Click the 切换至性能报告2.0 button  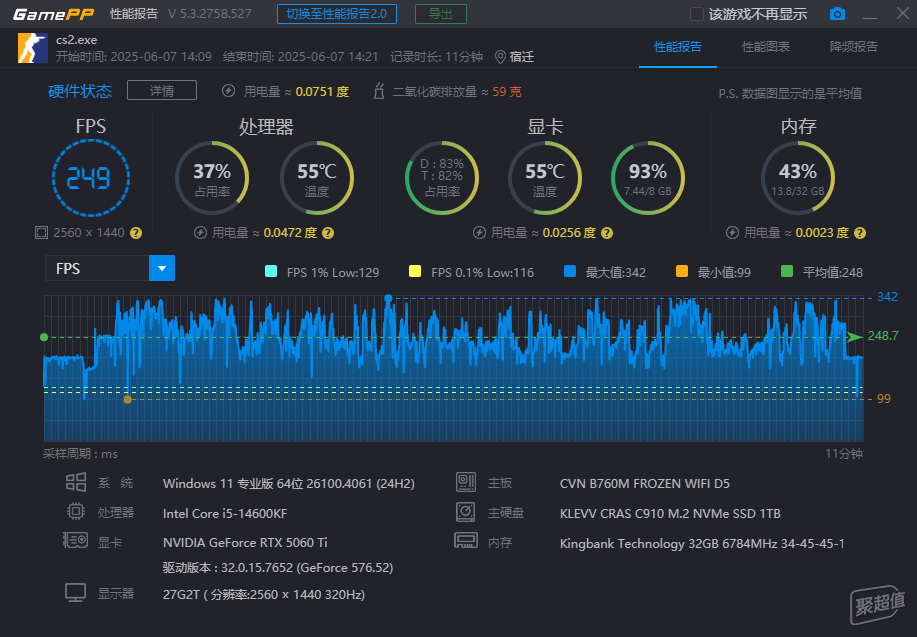pos(337,14)
